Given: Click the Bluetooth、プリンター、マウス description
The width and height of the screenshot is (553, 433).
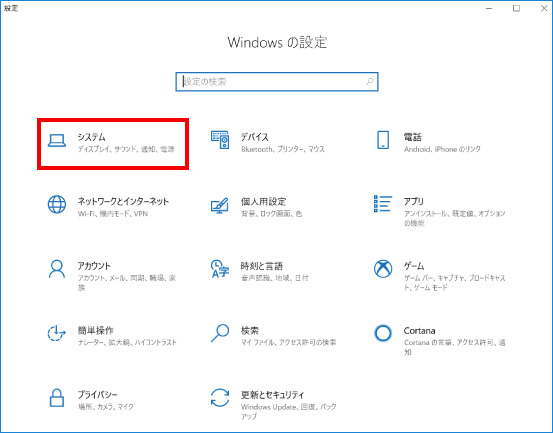Looking at the screenshot, I should 283,149.
